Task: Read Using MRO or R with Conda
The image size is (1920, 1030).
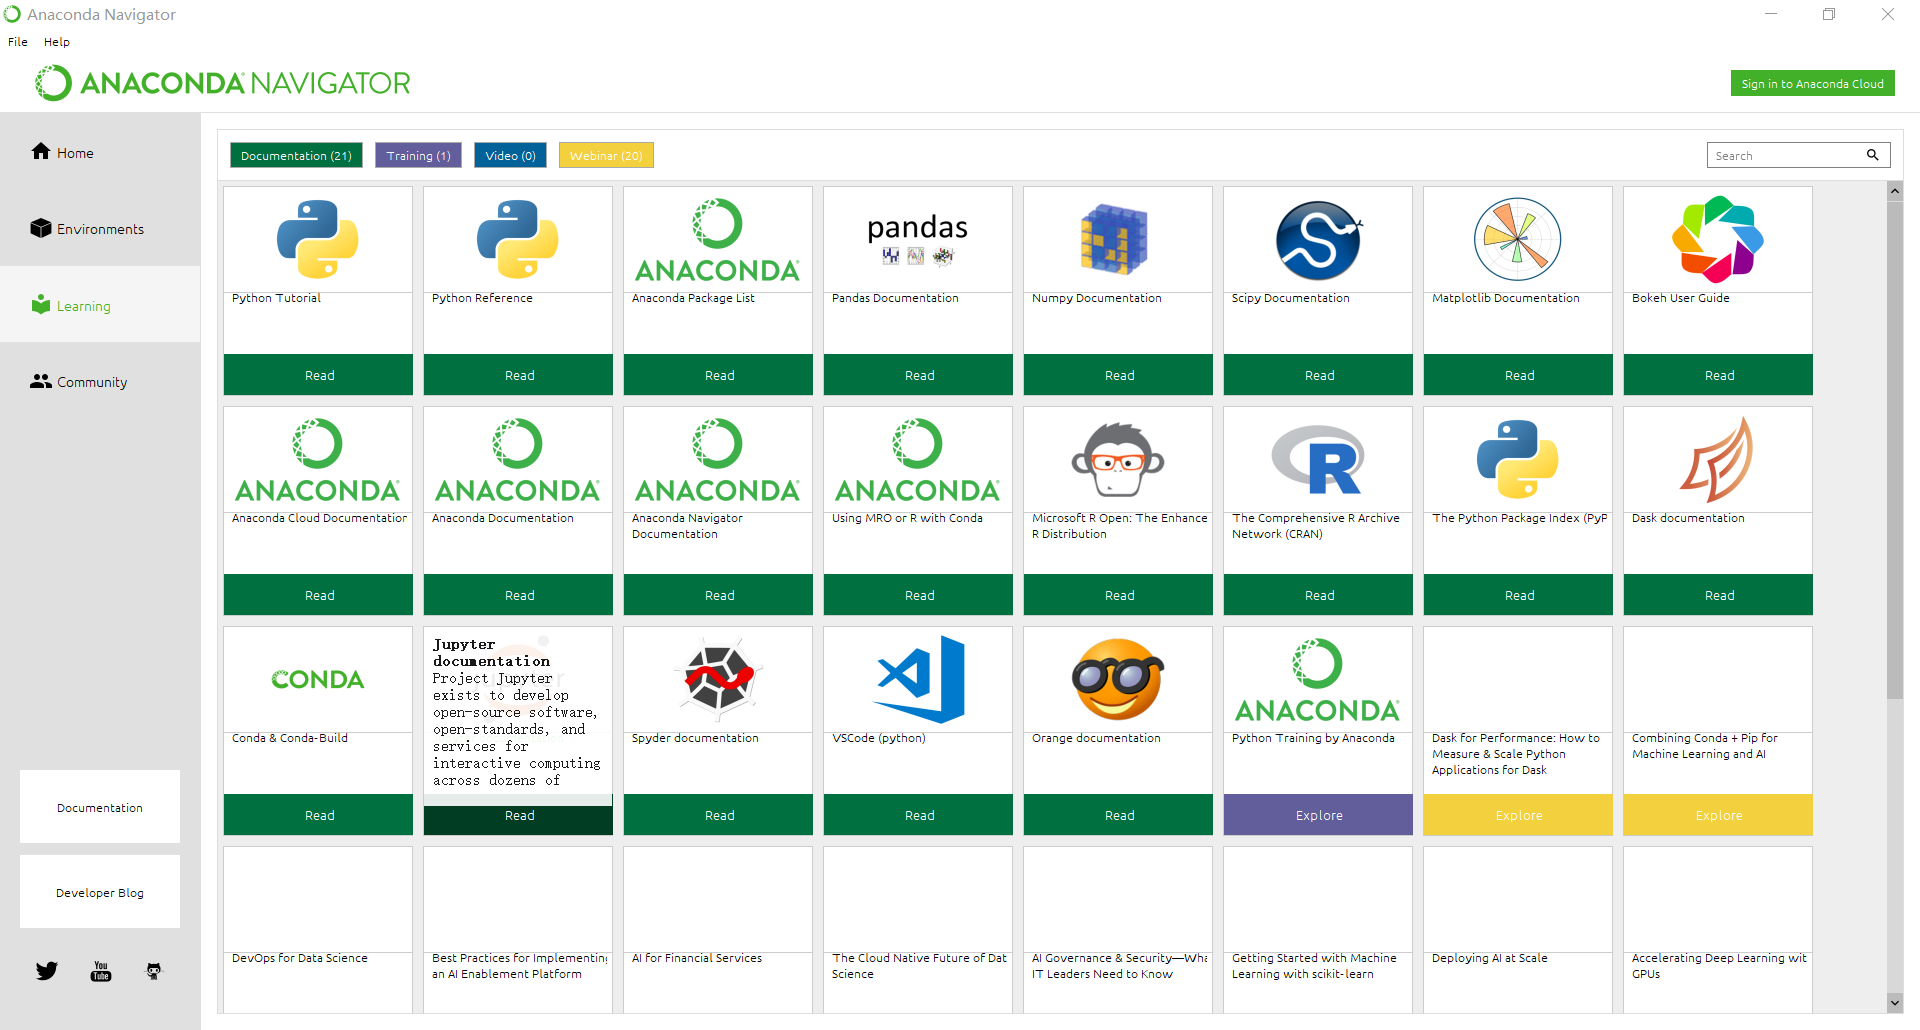Action: click(918, 595)
